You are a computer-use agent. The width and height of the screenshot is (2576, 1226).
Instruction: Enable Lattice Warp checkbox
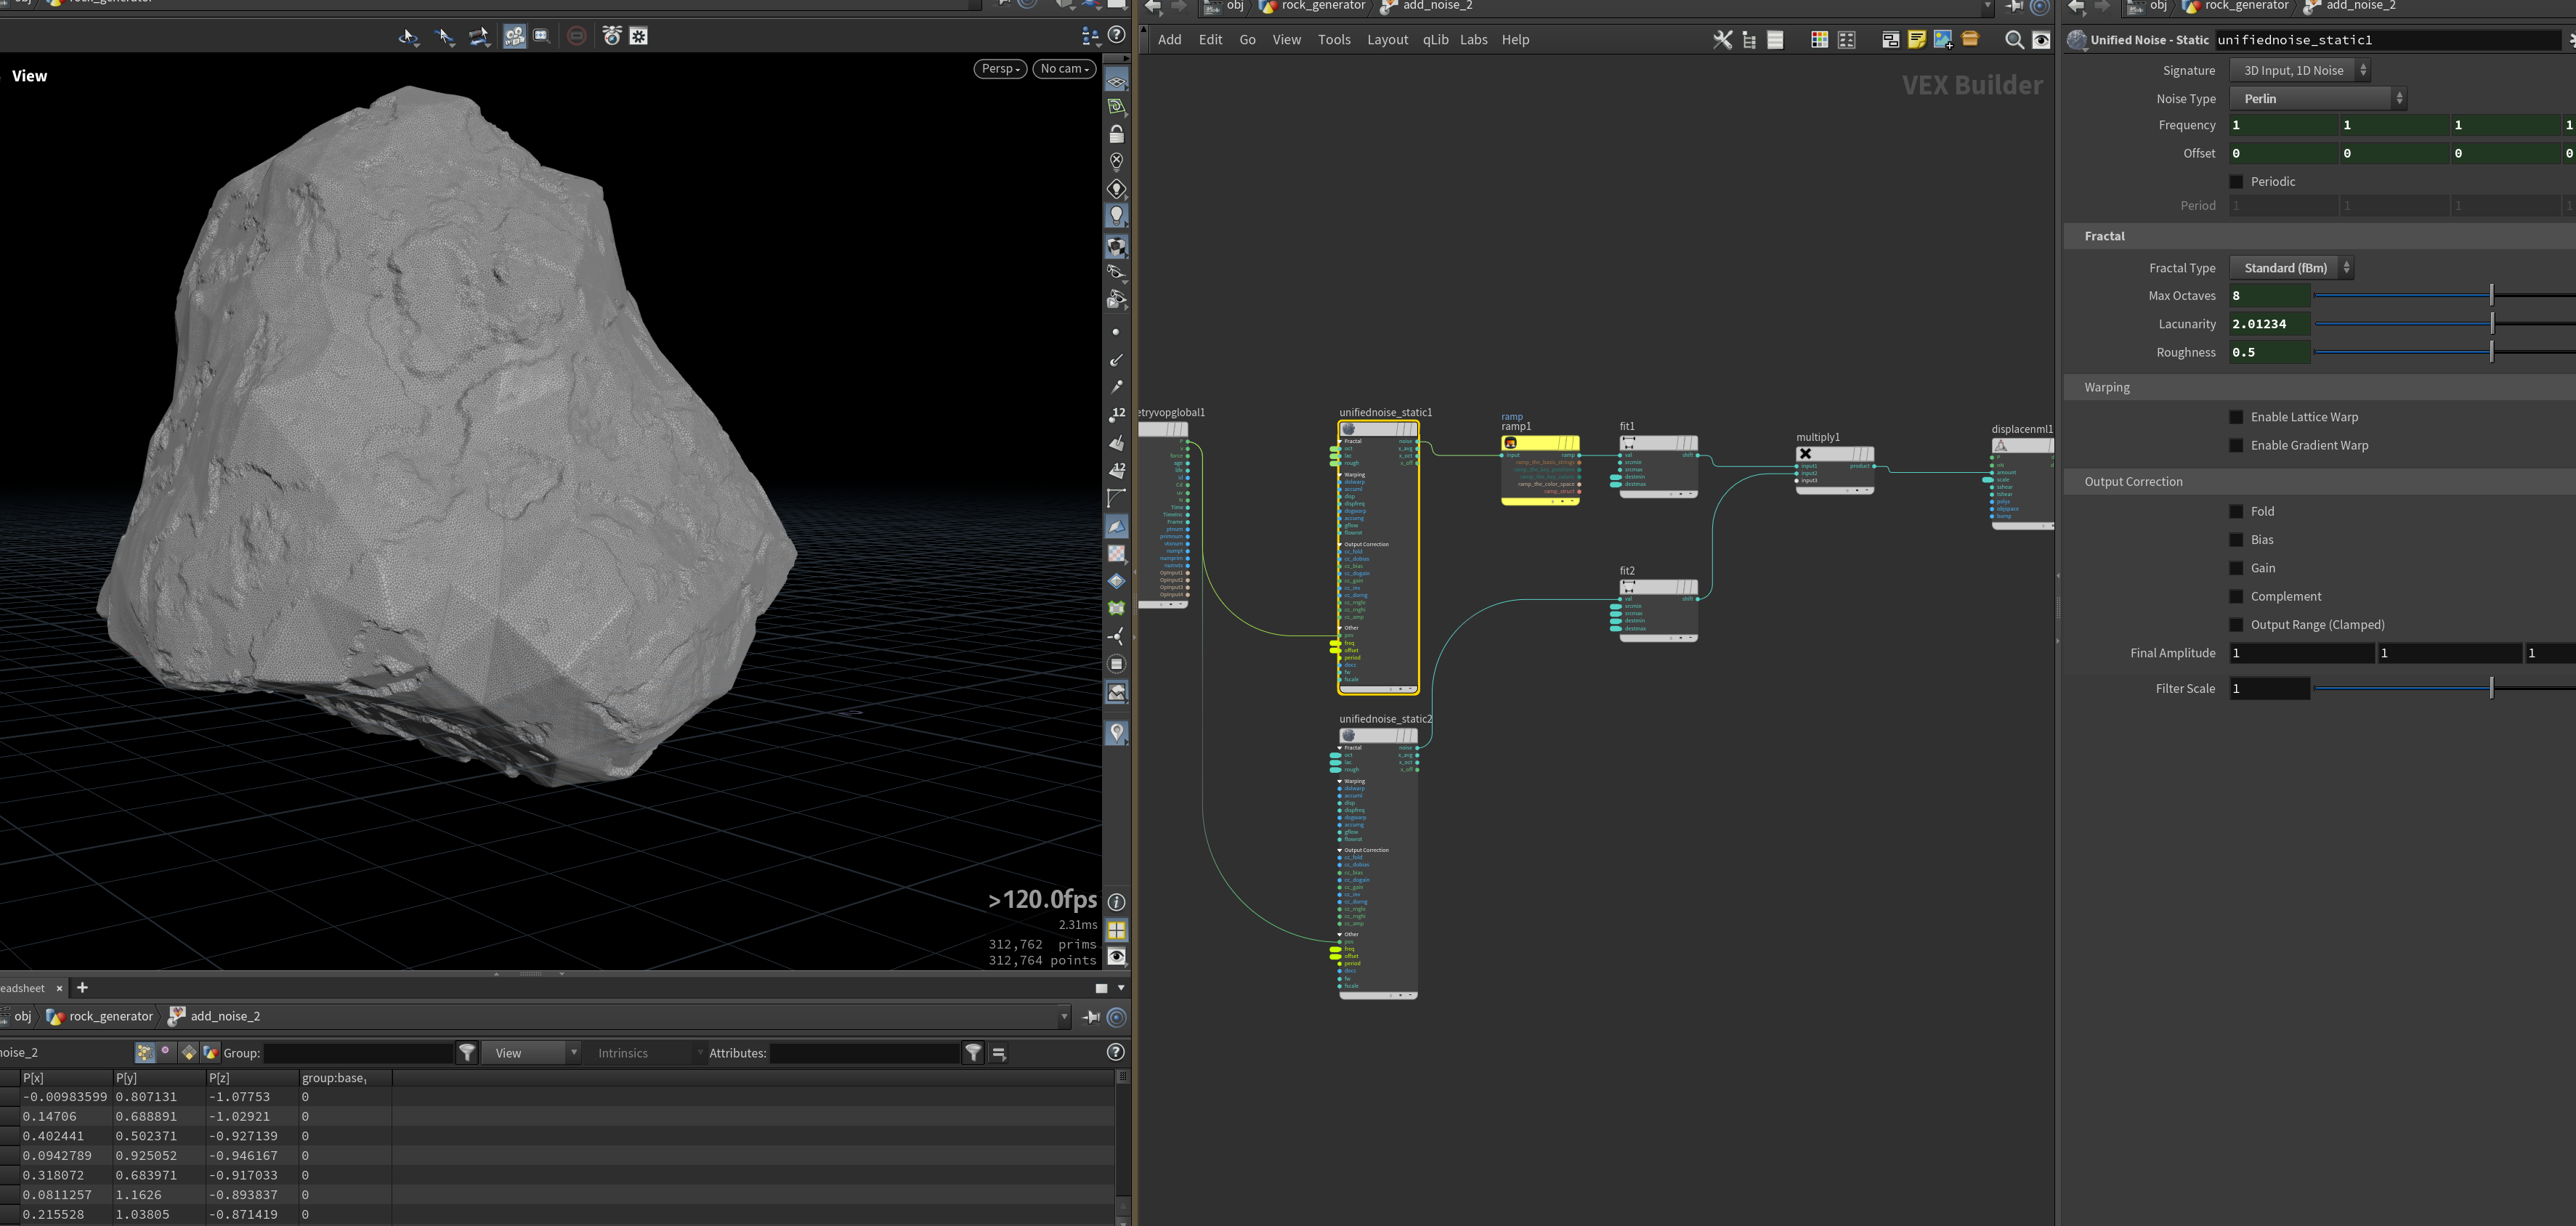[2236, 417]
